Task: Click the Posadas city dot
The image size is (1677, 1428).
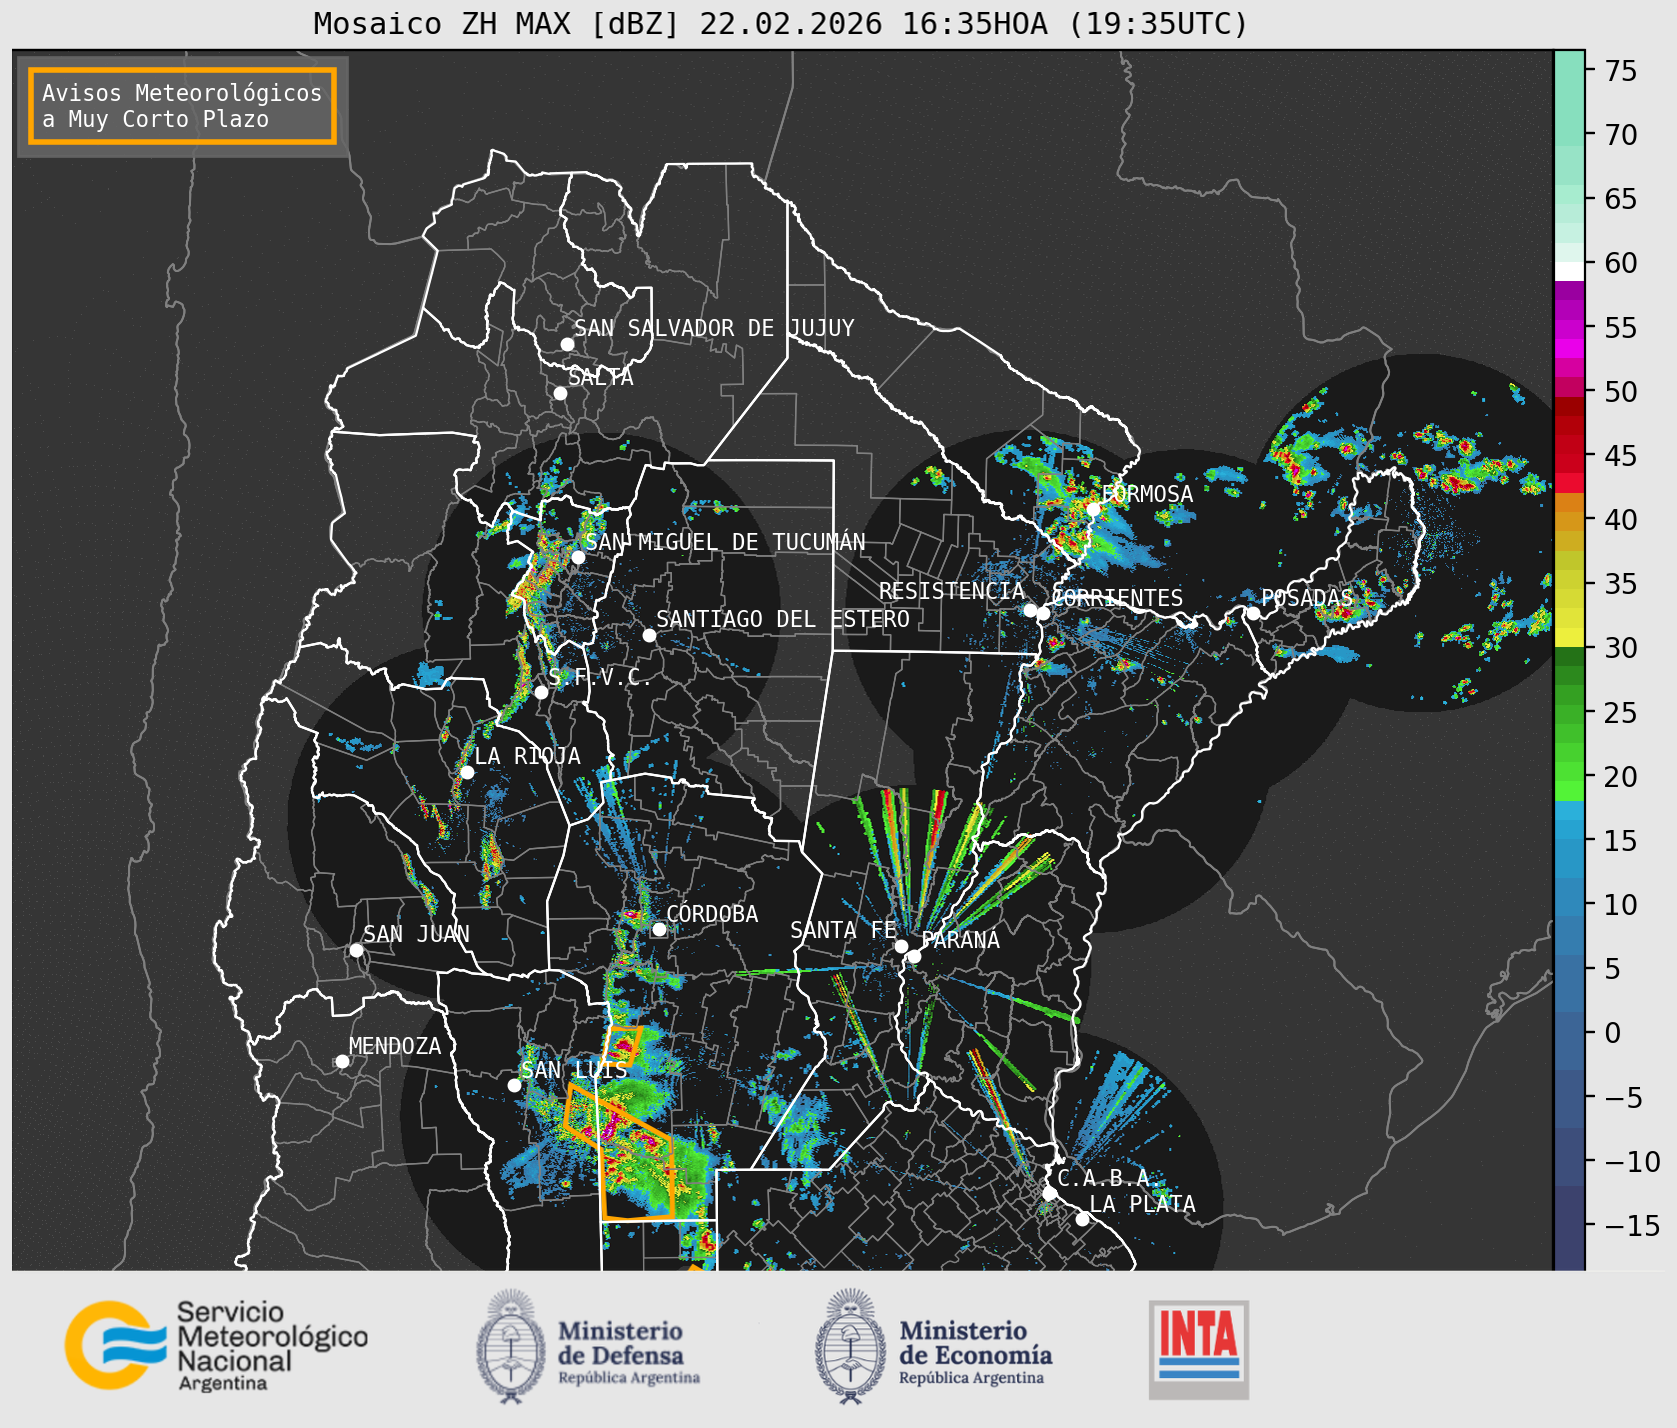Action: (1253, 613)
